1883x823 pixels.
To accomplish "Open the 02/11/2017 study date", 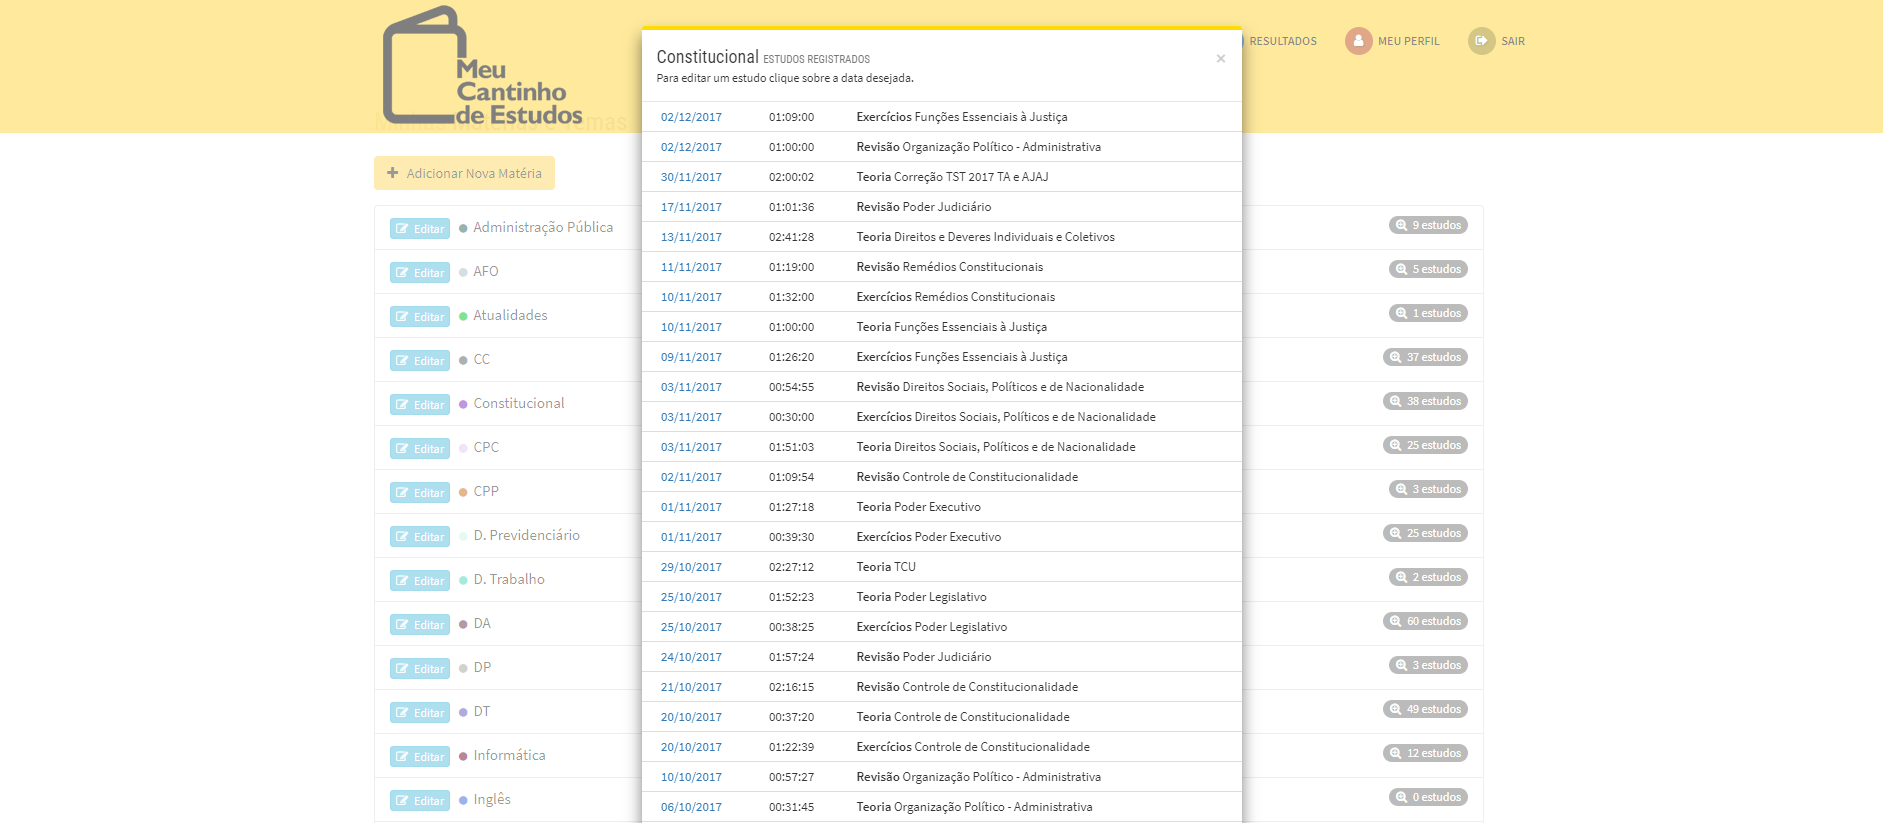I will click(691, 477).
